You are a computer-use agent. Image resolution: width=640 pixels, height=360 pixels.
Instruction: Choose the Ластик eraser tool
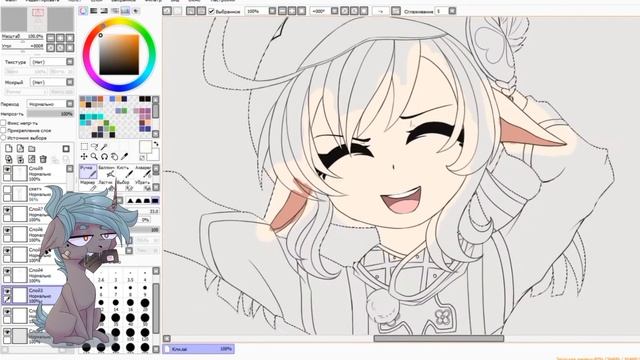point(106,186)
